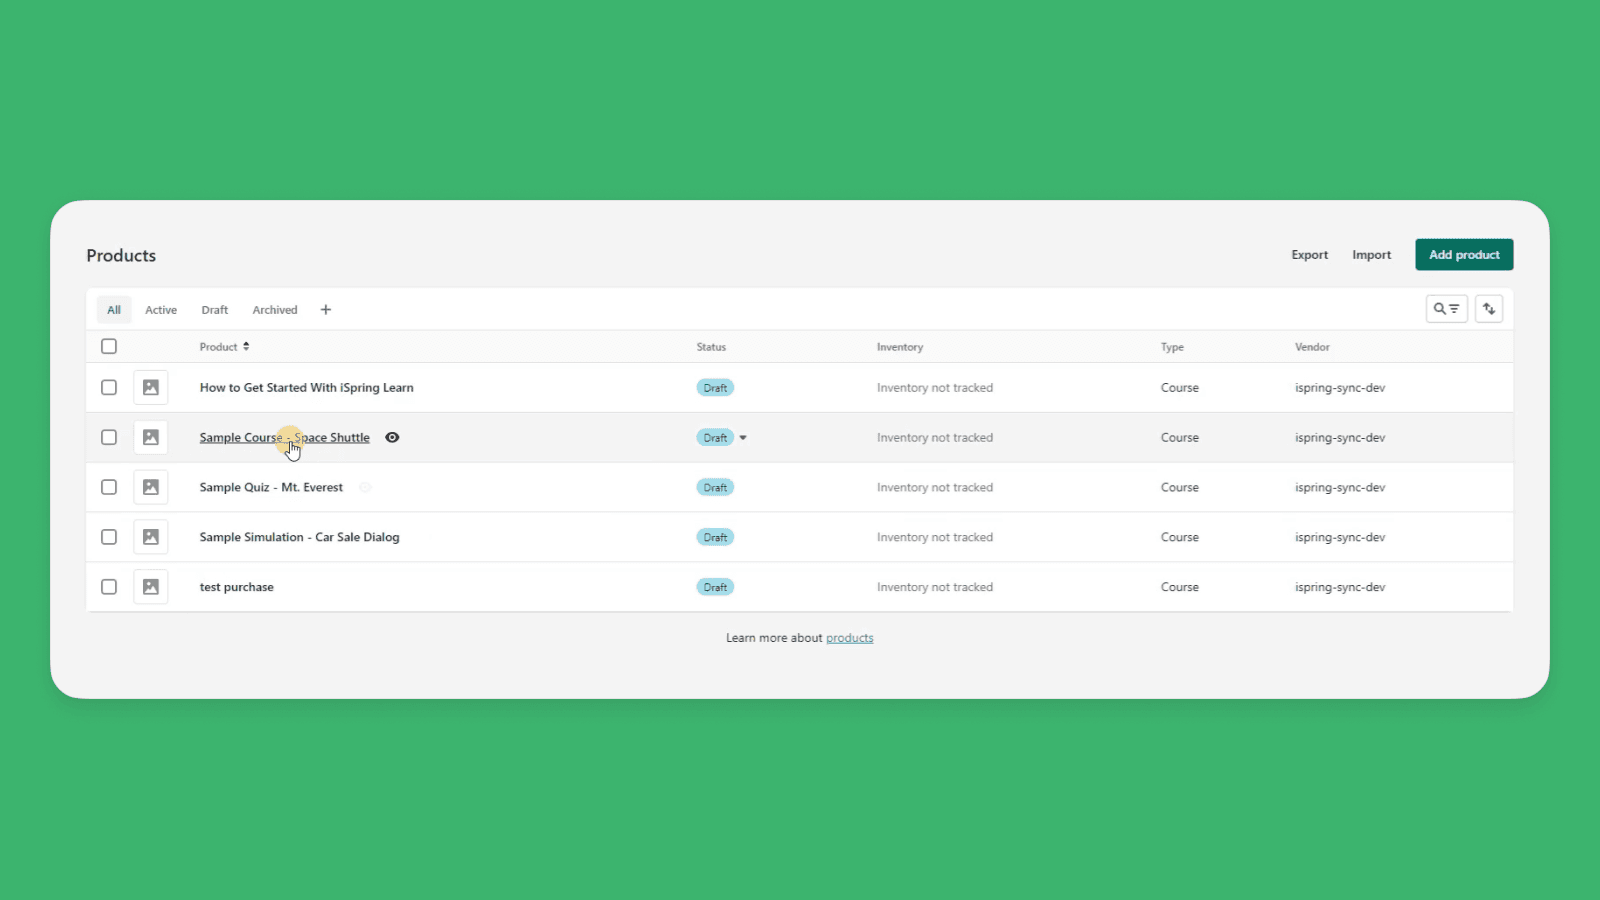
Task: Click the sort order icon with arrows
Action: coord(1489,309)
